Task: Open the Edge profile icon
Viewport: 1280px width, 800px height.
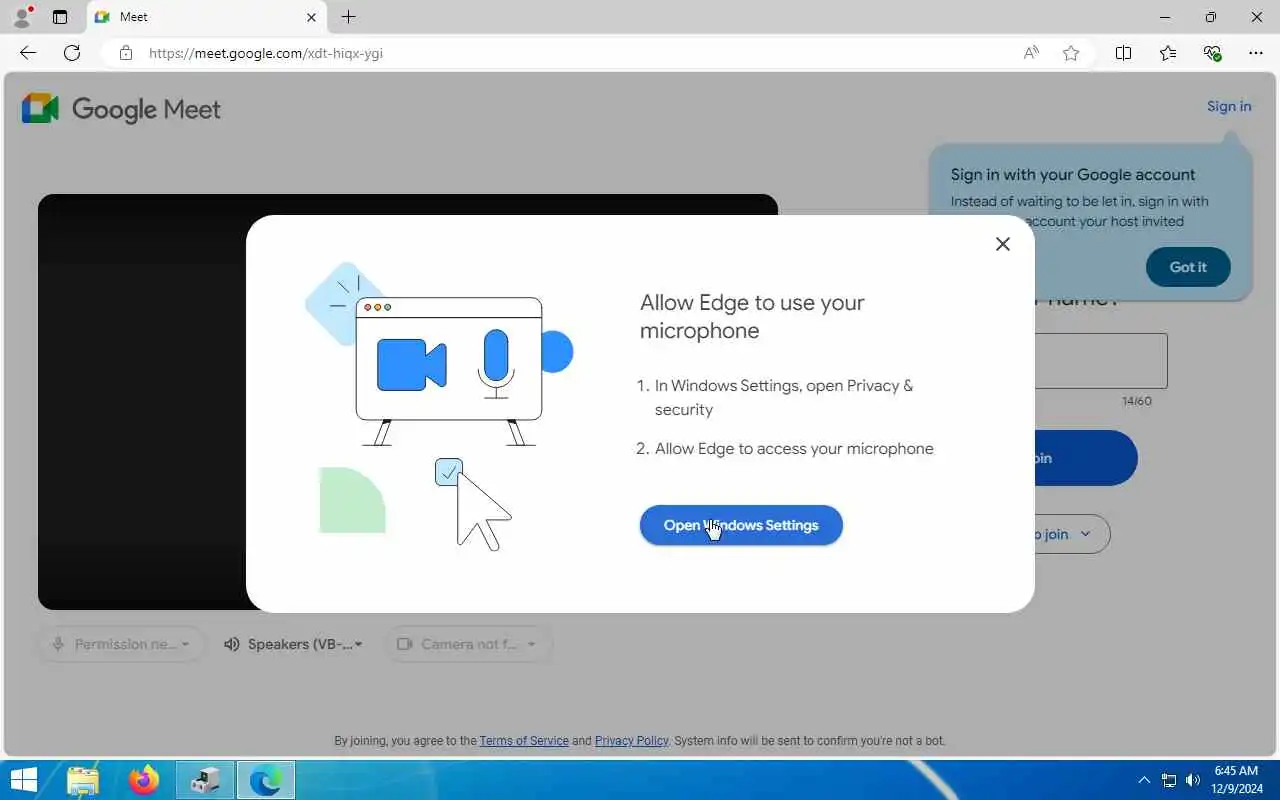Action: (22, 17)
